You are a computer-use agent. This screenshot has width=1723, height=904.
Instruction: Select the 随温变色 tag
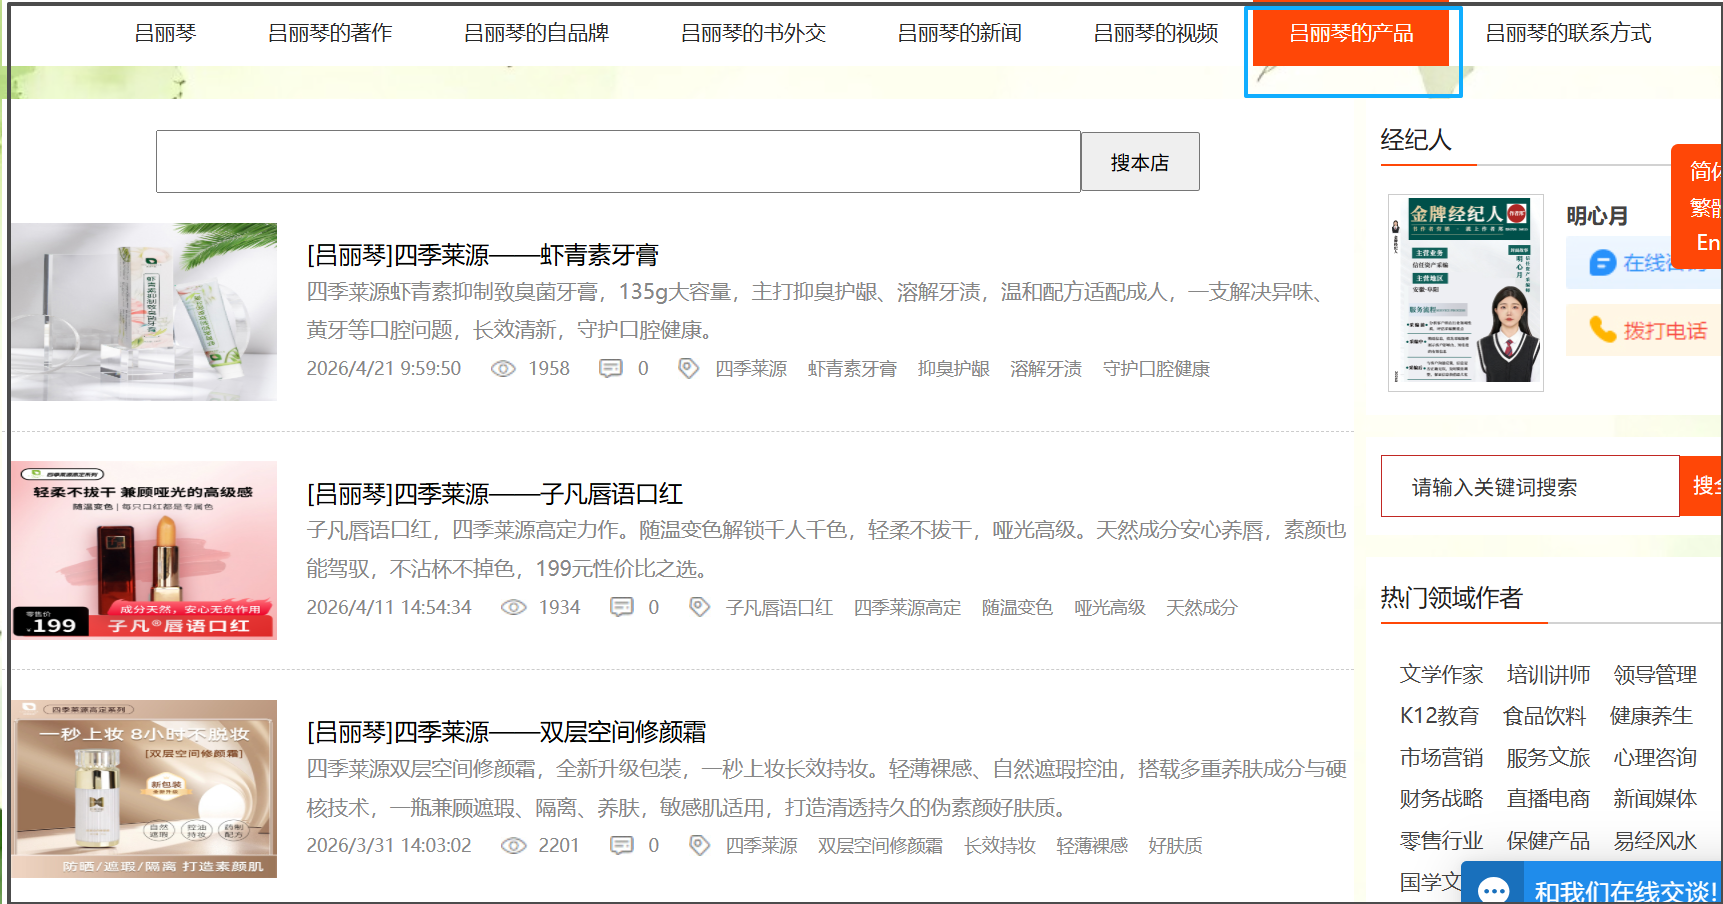click(x=1017, y=607)
